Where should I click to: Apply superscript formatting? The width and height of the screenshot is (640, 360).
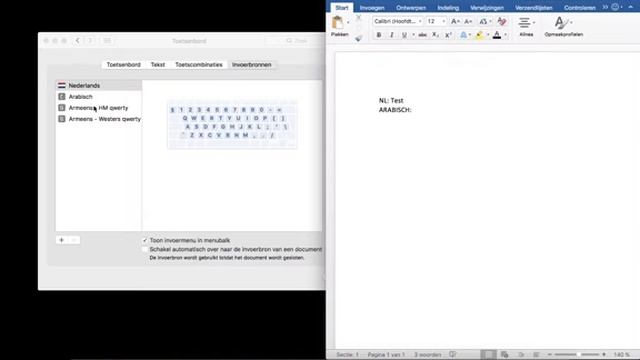[448, 35]
